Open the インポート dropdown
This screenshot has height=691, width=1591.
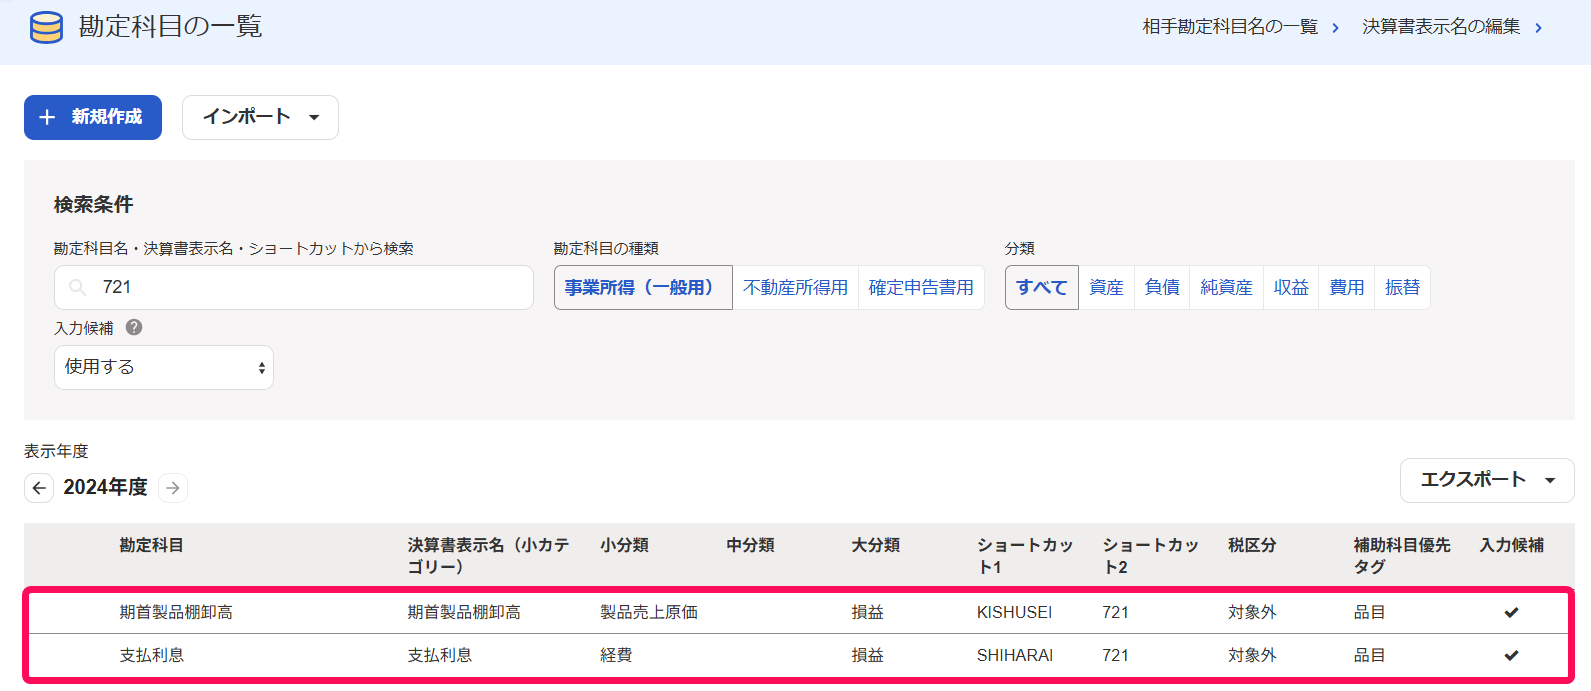click(x=260, y=117)
